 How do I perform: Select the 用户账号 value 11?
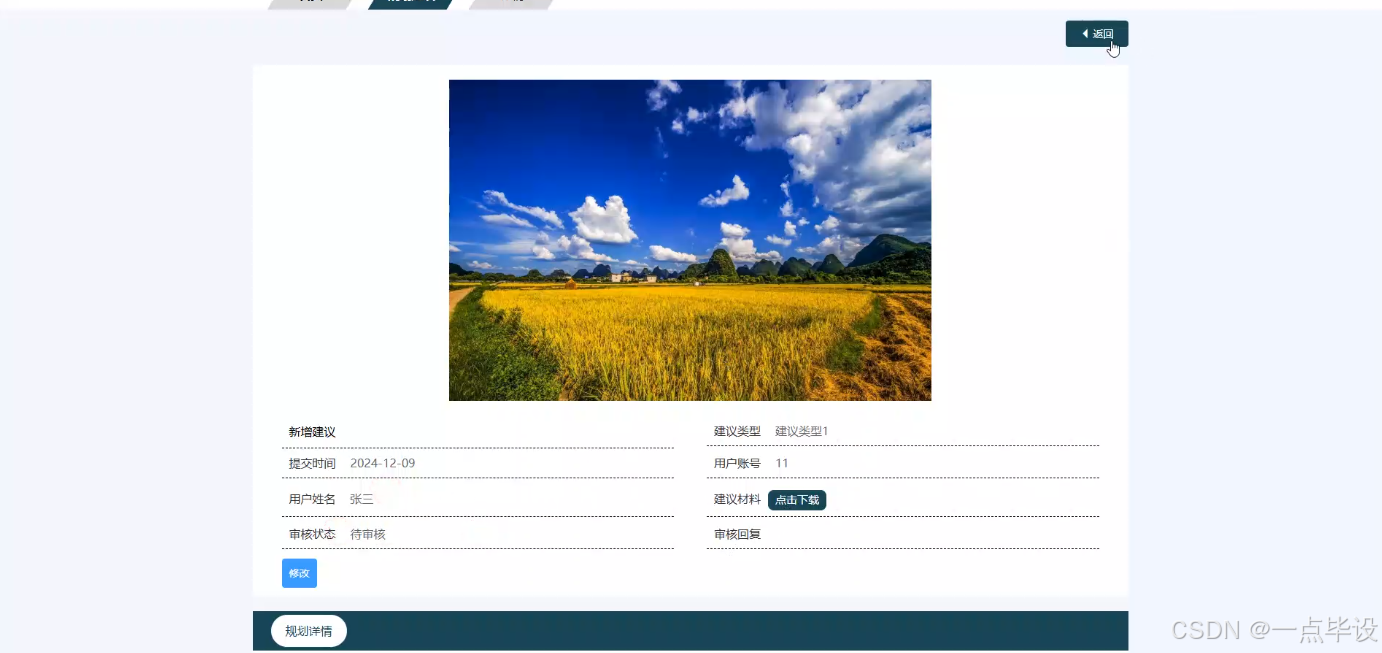coord(782,463)
